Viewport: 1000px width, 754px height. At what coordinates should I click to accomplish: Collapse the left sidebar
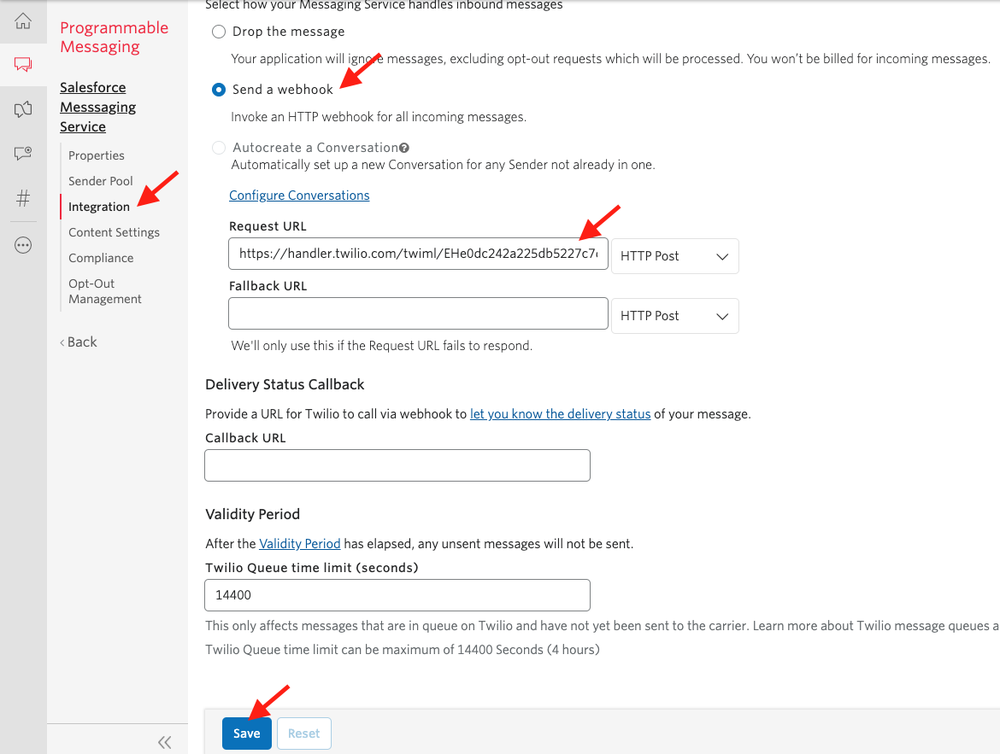click(164, 742)
